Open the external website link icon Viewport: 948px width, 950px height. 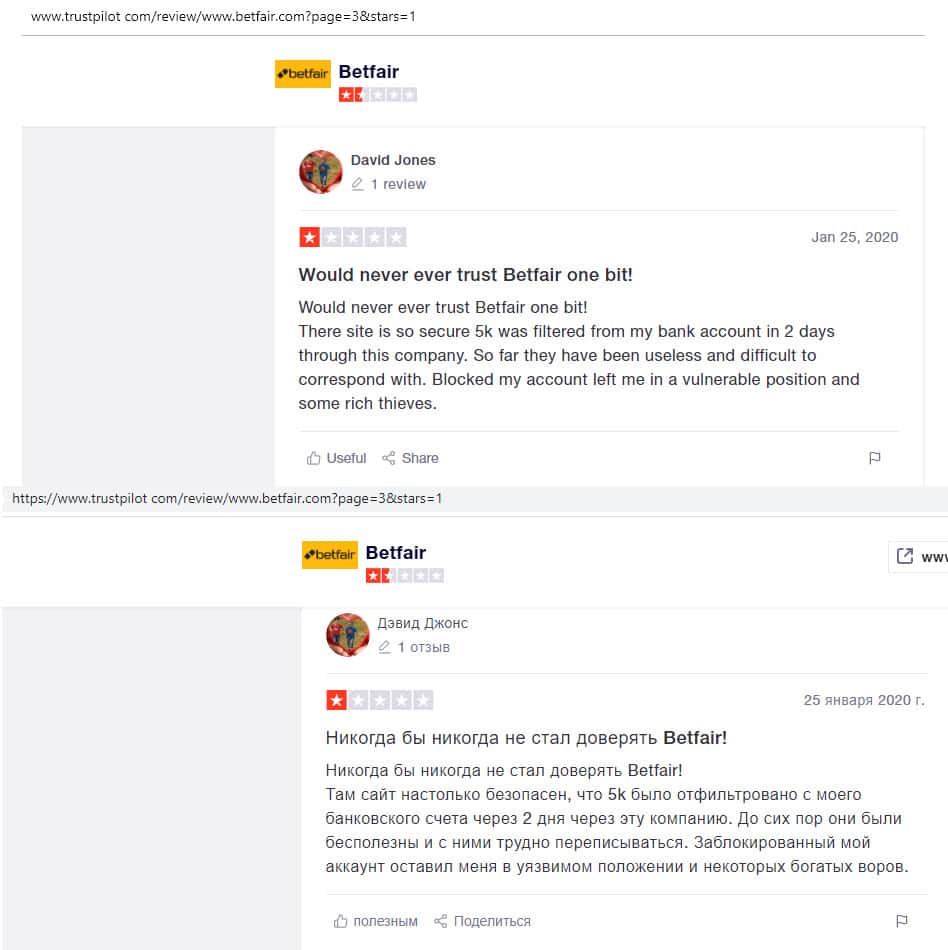pyautogui.click(x=904, y=556)
